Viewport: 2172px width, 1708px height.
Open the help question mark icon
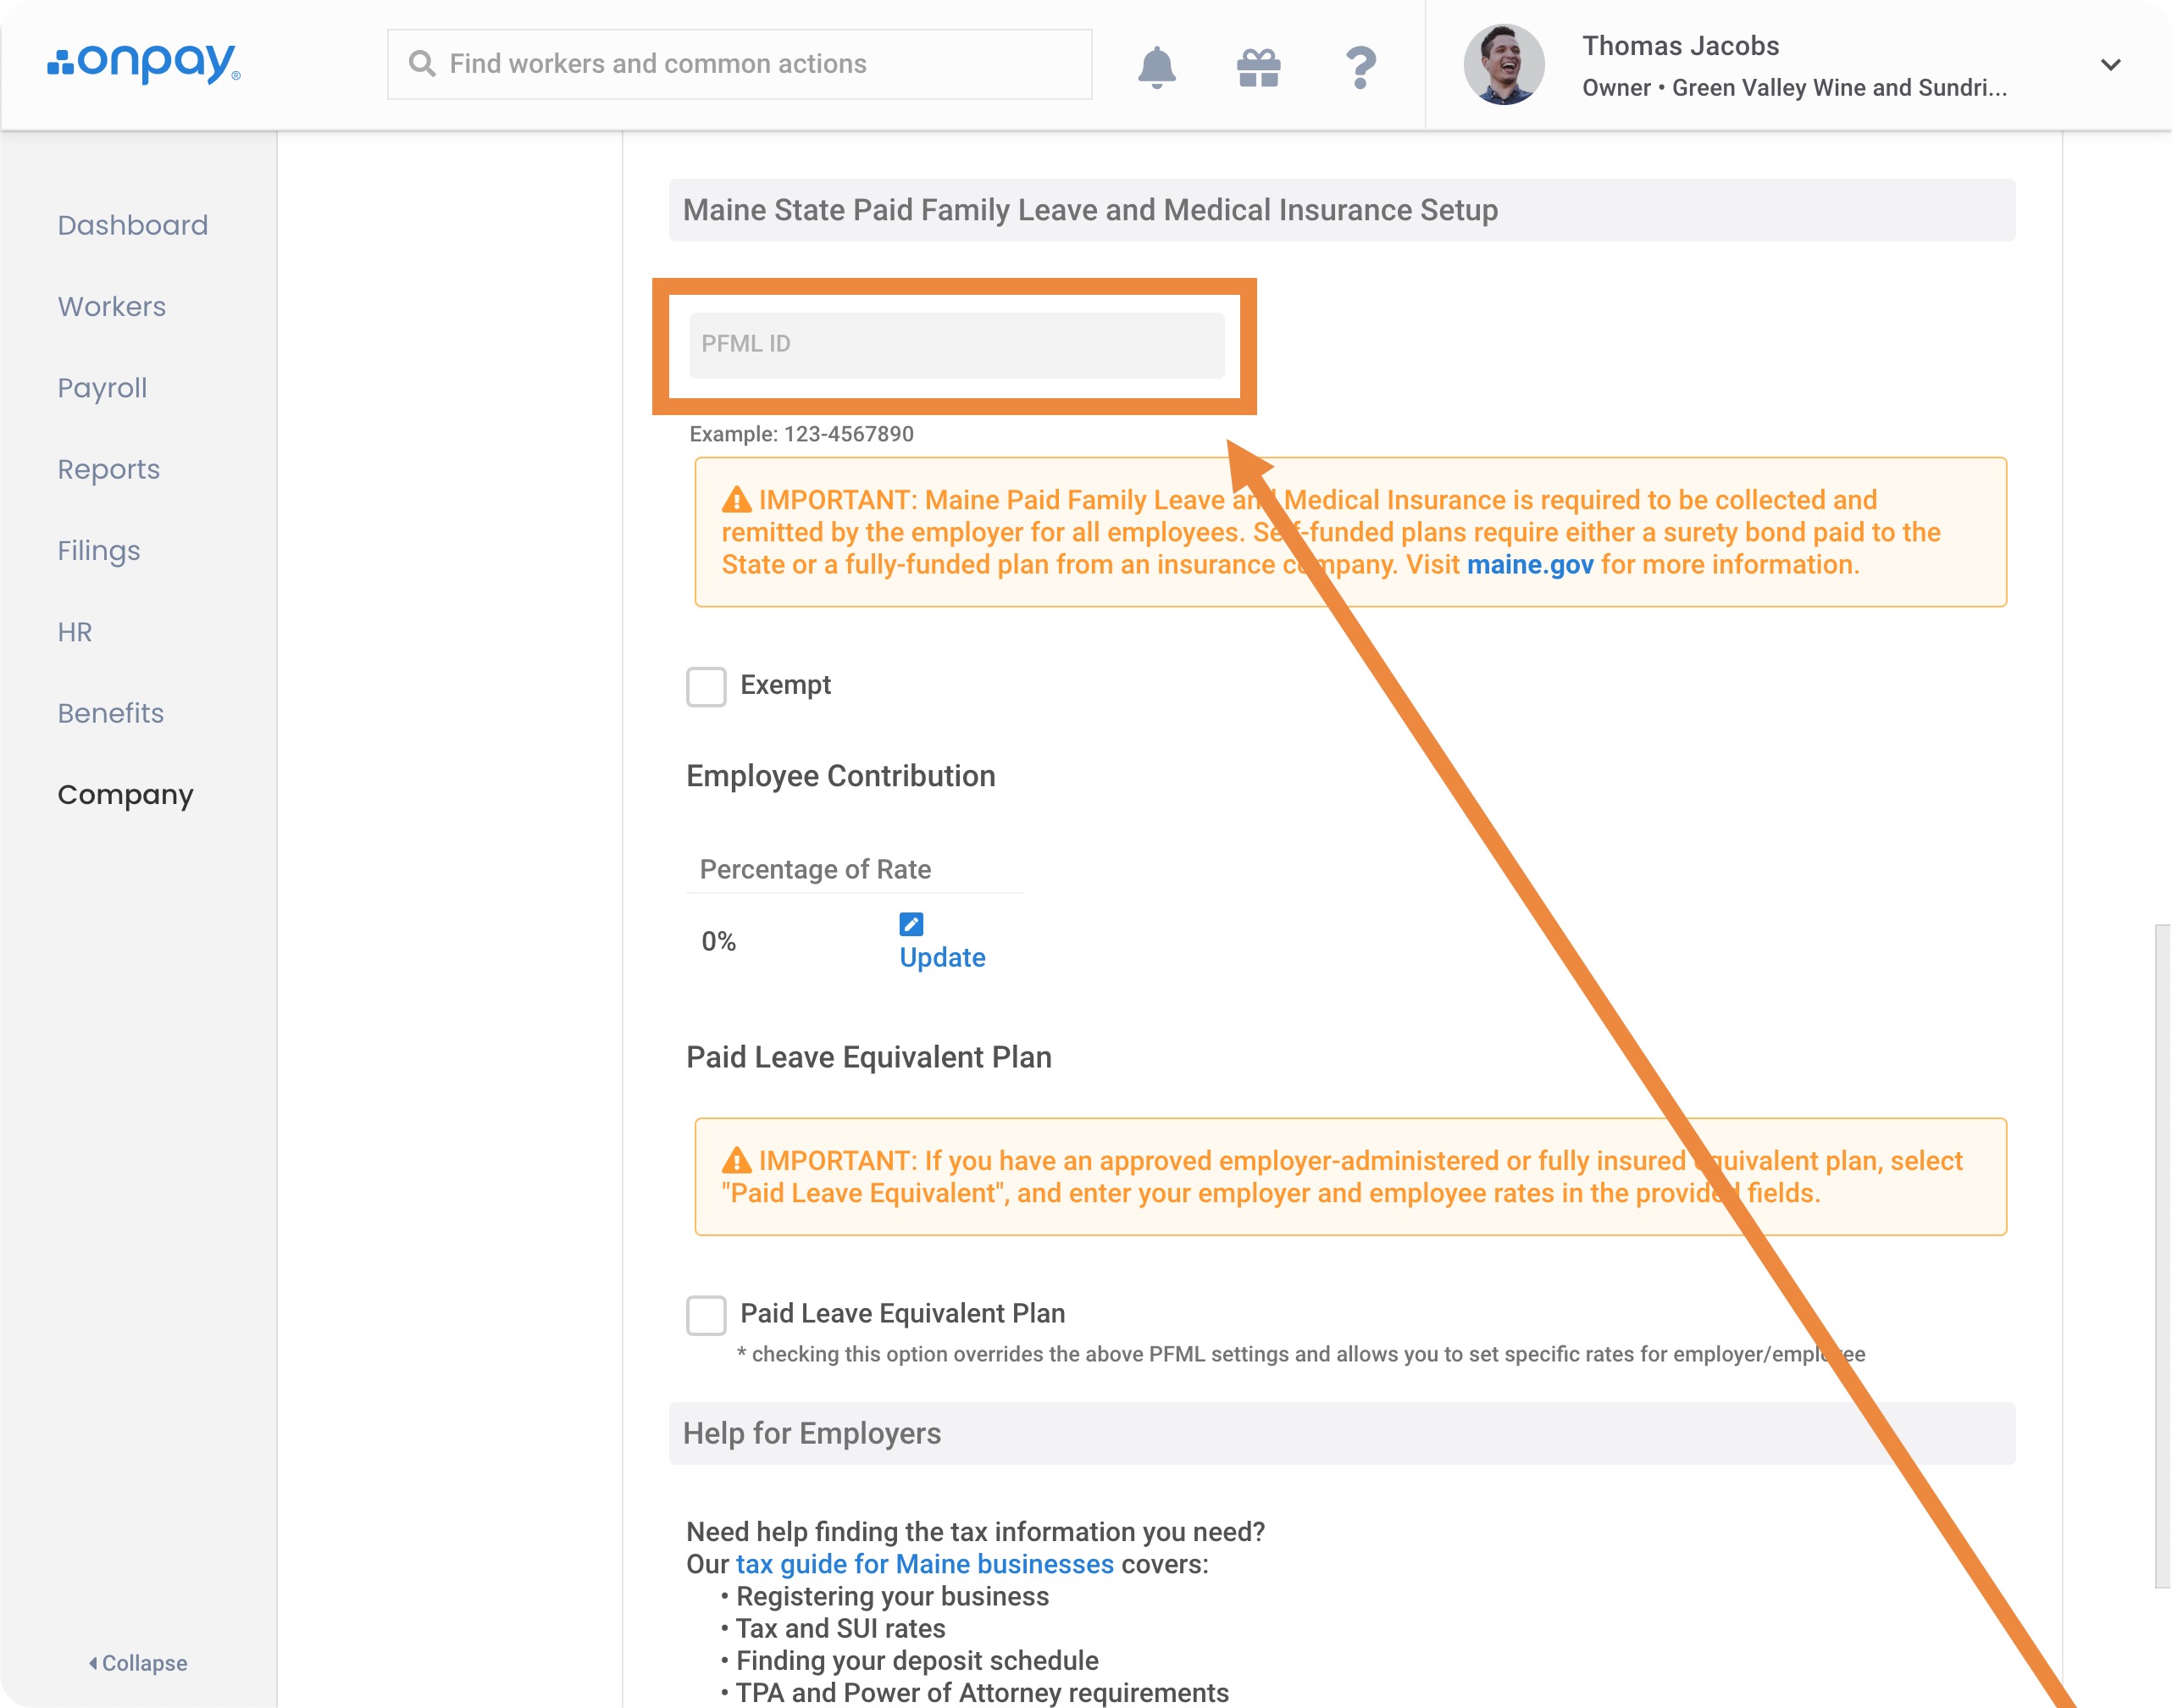point(1360,67)
